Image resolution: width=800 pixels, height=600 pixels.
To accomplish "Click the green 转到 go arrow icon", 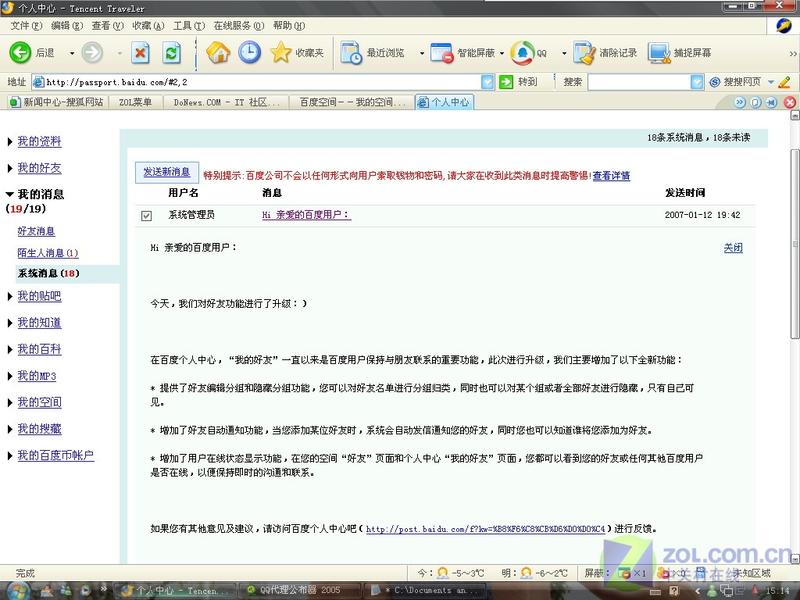I will (506, 82).
